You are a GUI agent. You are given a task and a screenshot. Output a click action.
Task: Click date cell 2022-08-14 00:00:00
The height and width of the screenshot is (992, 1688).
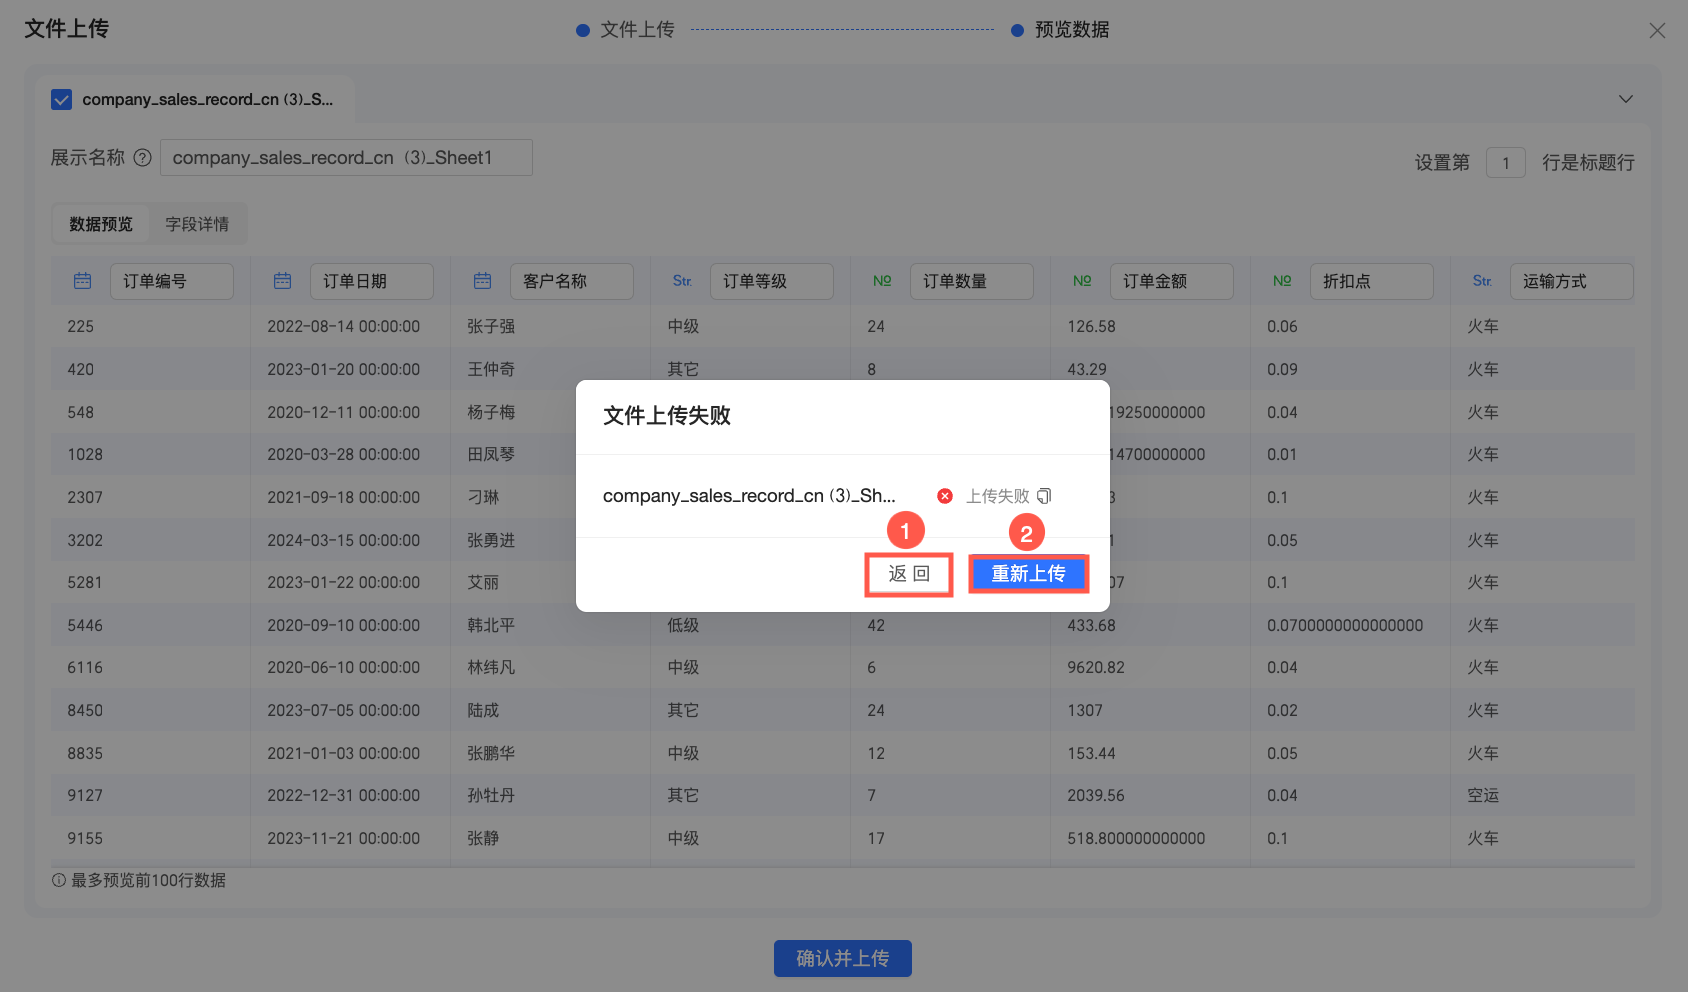[344, 327]
